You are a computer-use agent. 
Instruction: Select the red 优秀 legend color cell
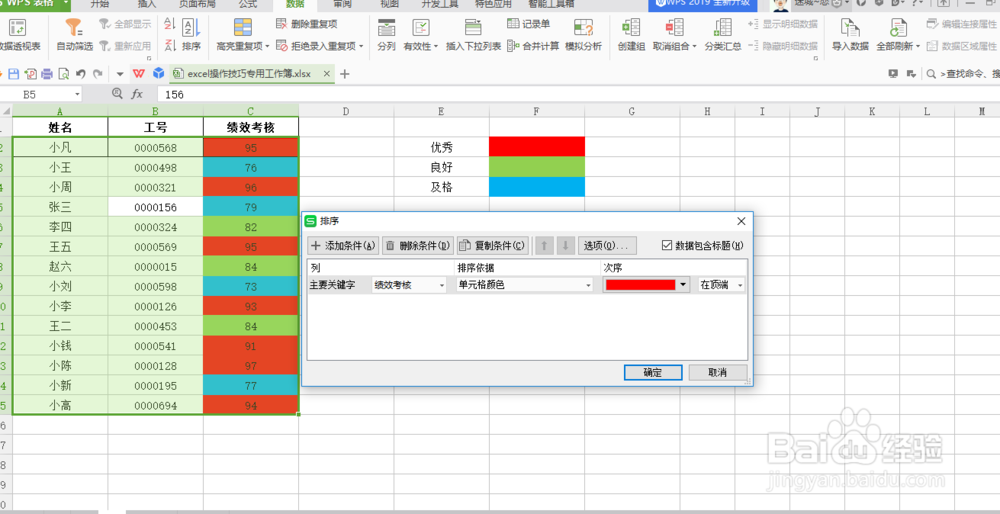pos(537,147)
